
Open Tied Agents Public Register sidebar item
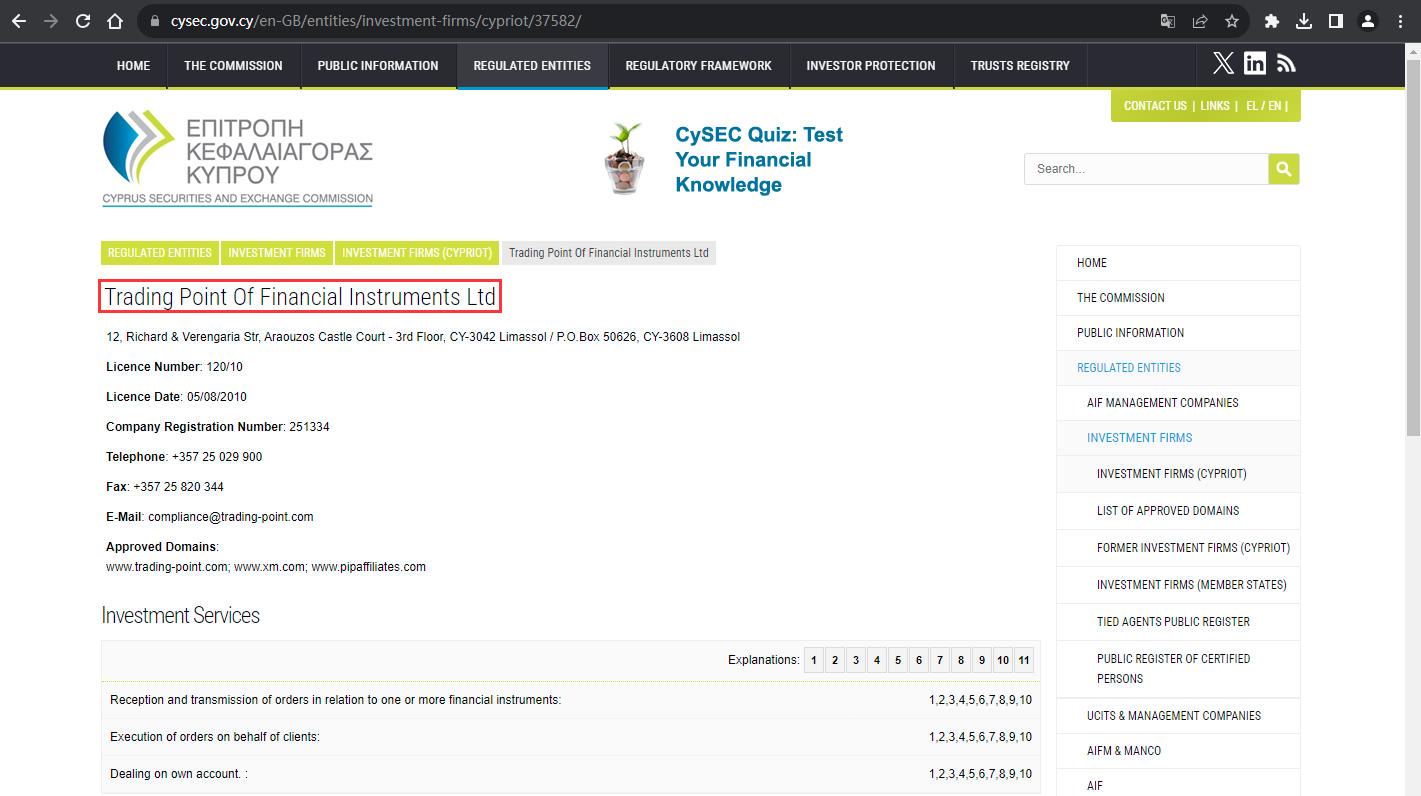pyautogui.click(x=1173, y=622)
